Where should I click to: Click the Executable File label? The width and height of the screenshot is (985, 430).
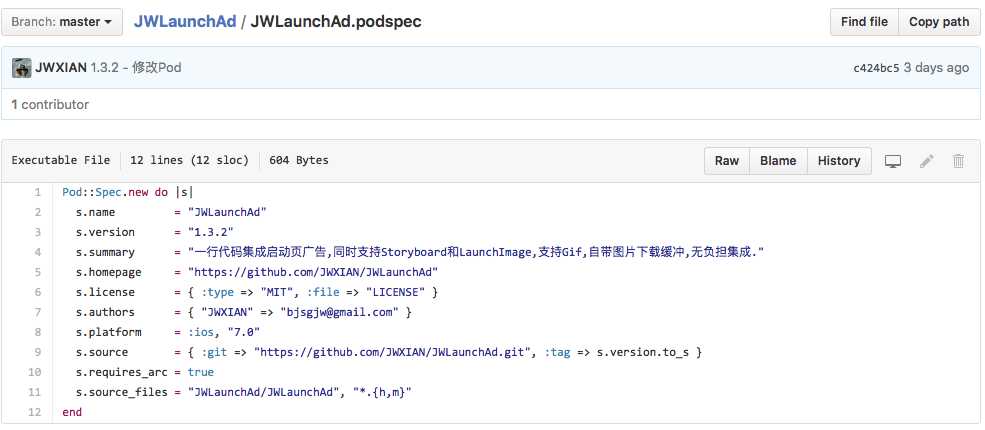point(61,161)
